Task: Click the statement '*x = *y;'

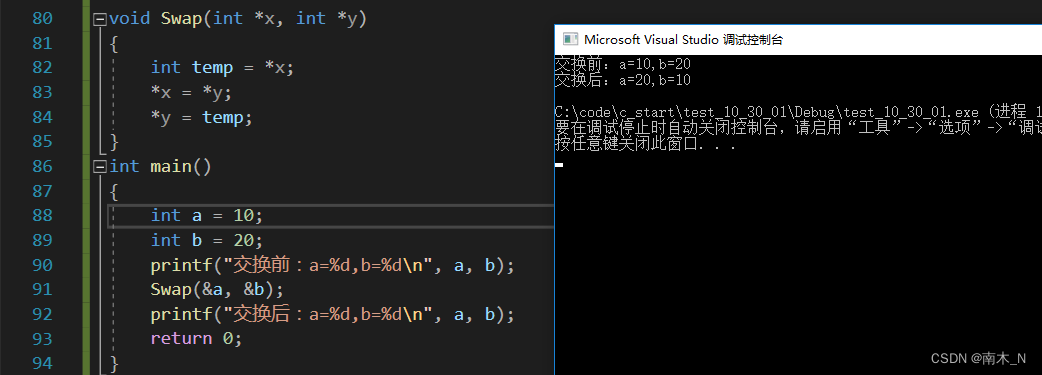Action: click(191, 92)
